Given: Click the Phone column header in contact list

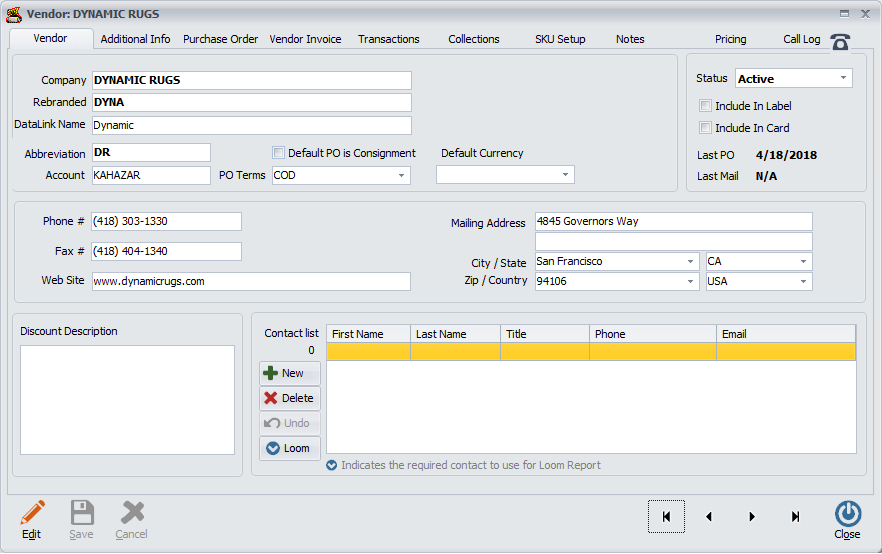Looking at the screenshot, I should tap(653, 334).
